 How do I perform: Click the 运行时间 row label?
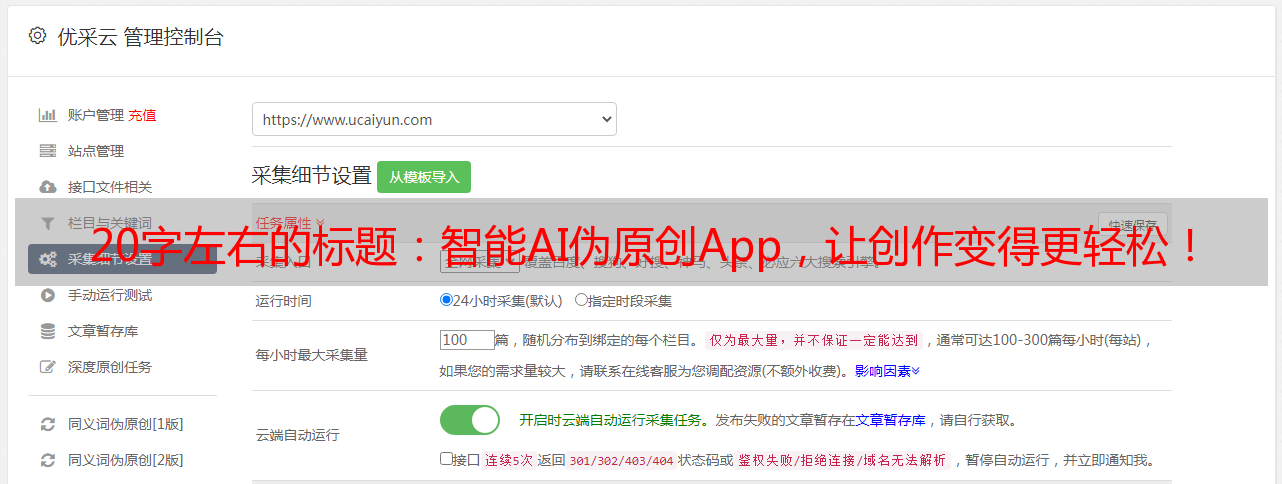click(284, 300)
